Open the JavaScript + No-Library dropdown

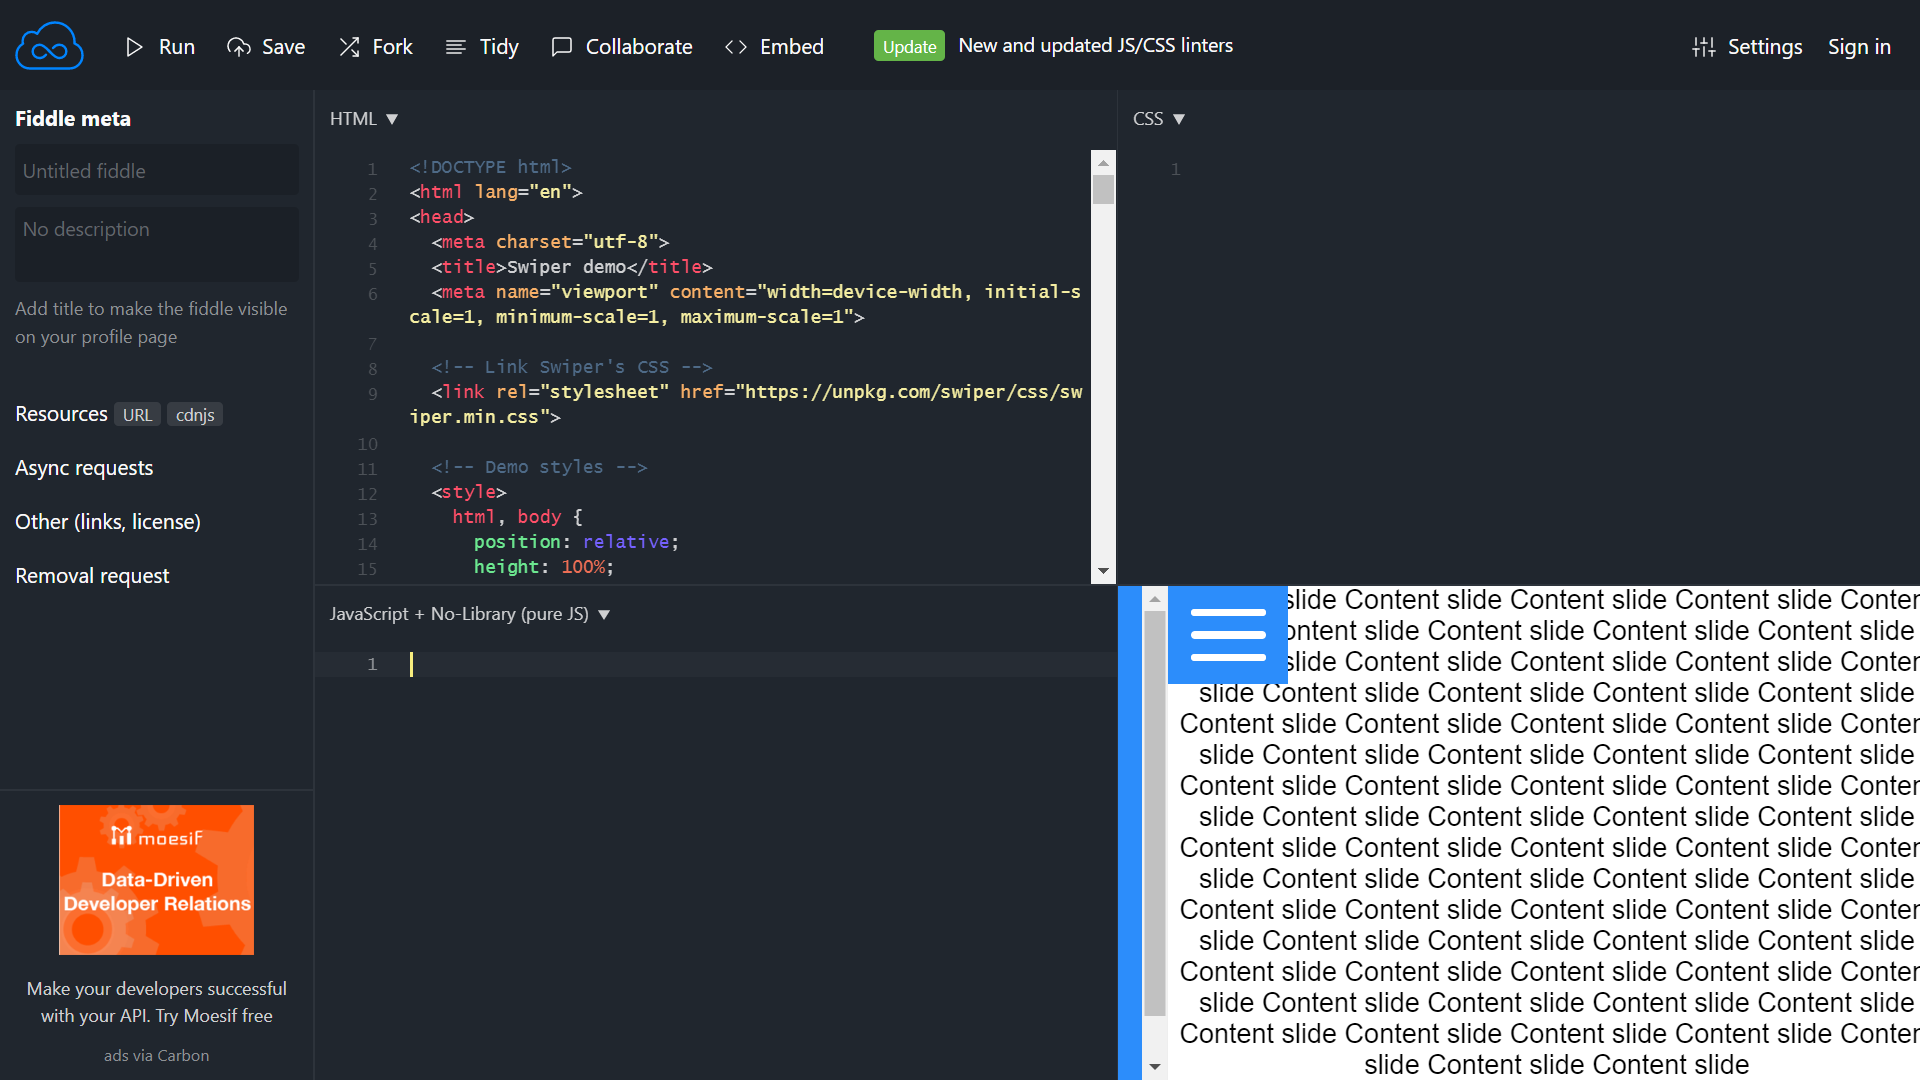604,614
